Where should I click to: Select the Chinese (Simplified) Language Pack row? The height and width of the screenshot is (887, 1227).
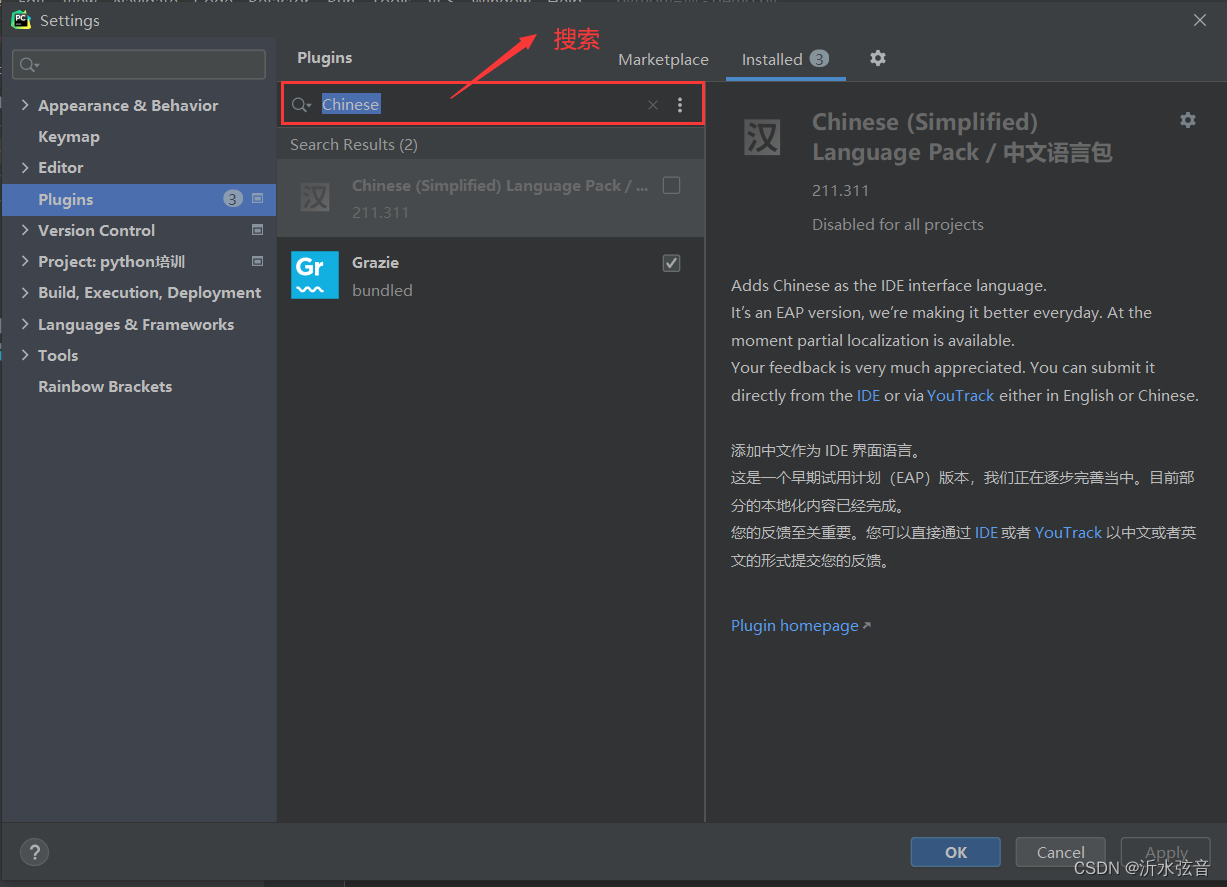[x=491, y=198]
